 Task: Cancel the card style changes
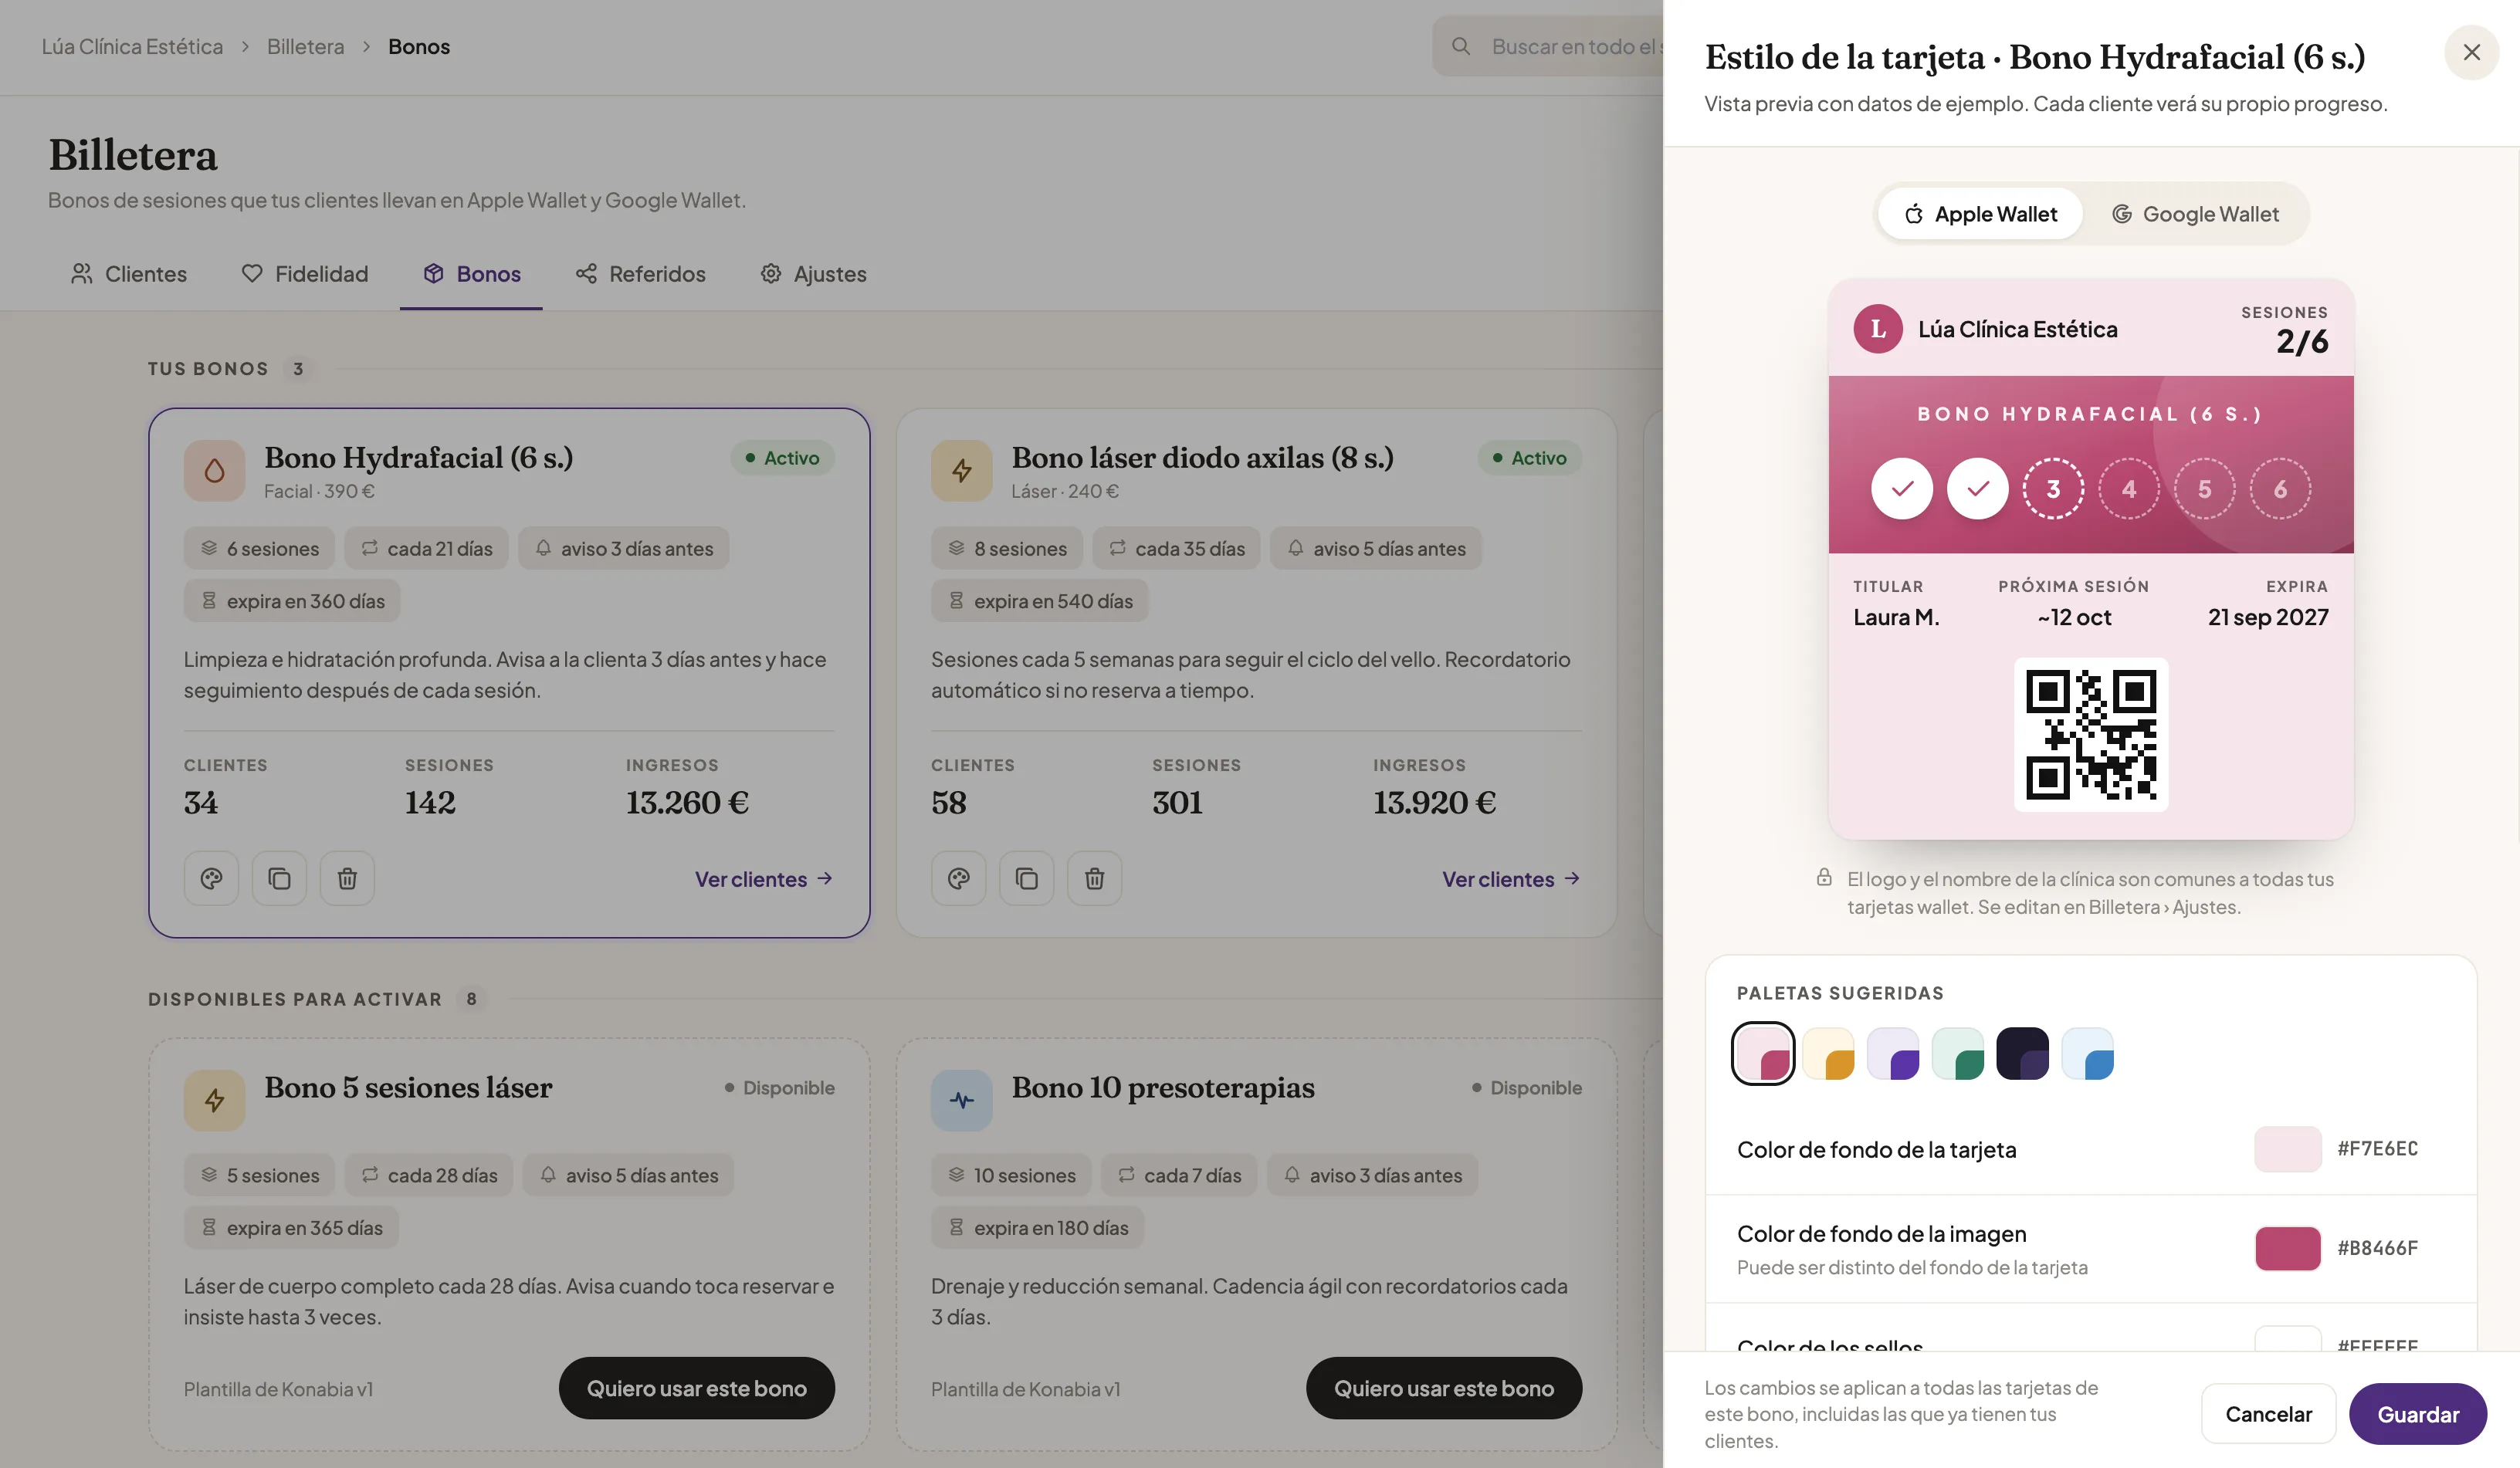(x=2268, y=1414)
